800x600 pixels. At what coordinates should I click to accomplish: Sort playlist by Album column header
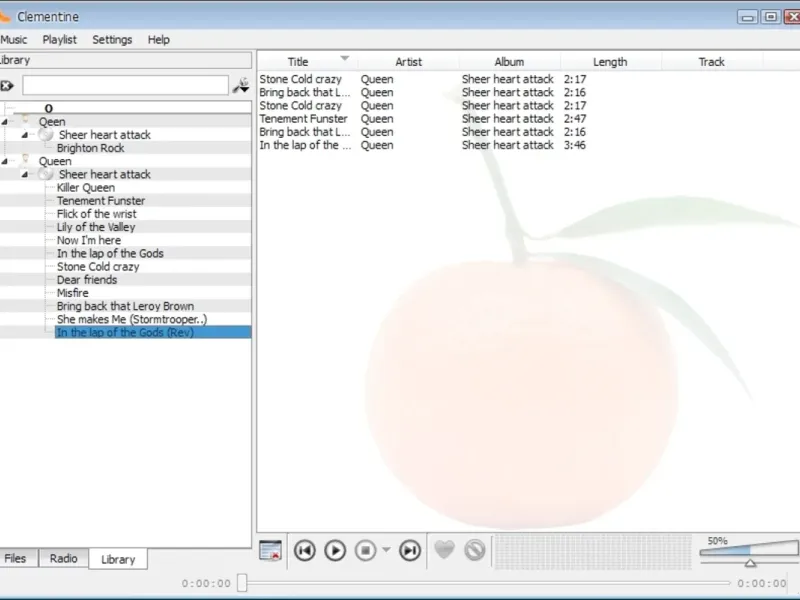[x=509, y=62]
